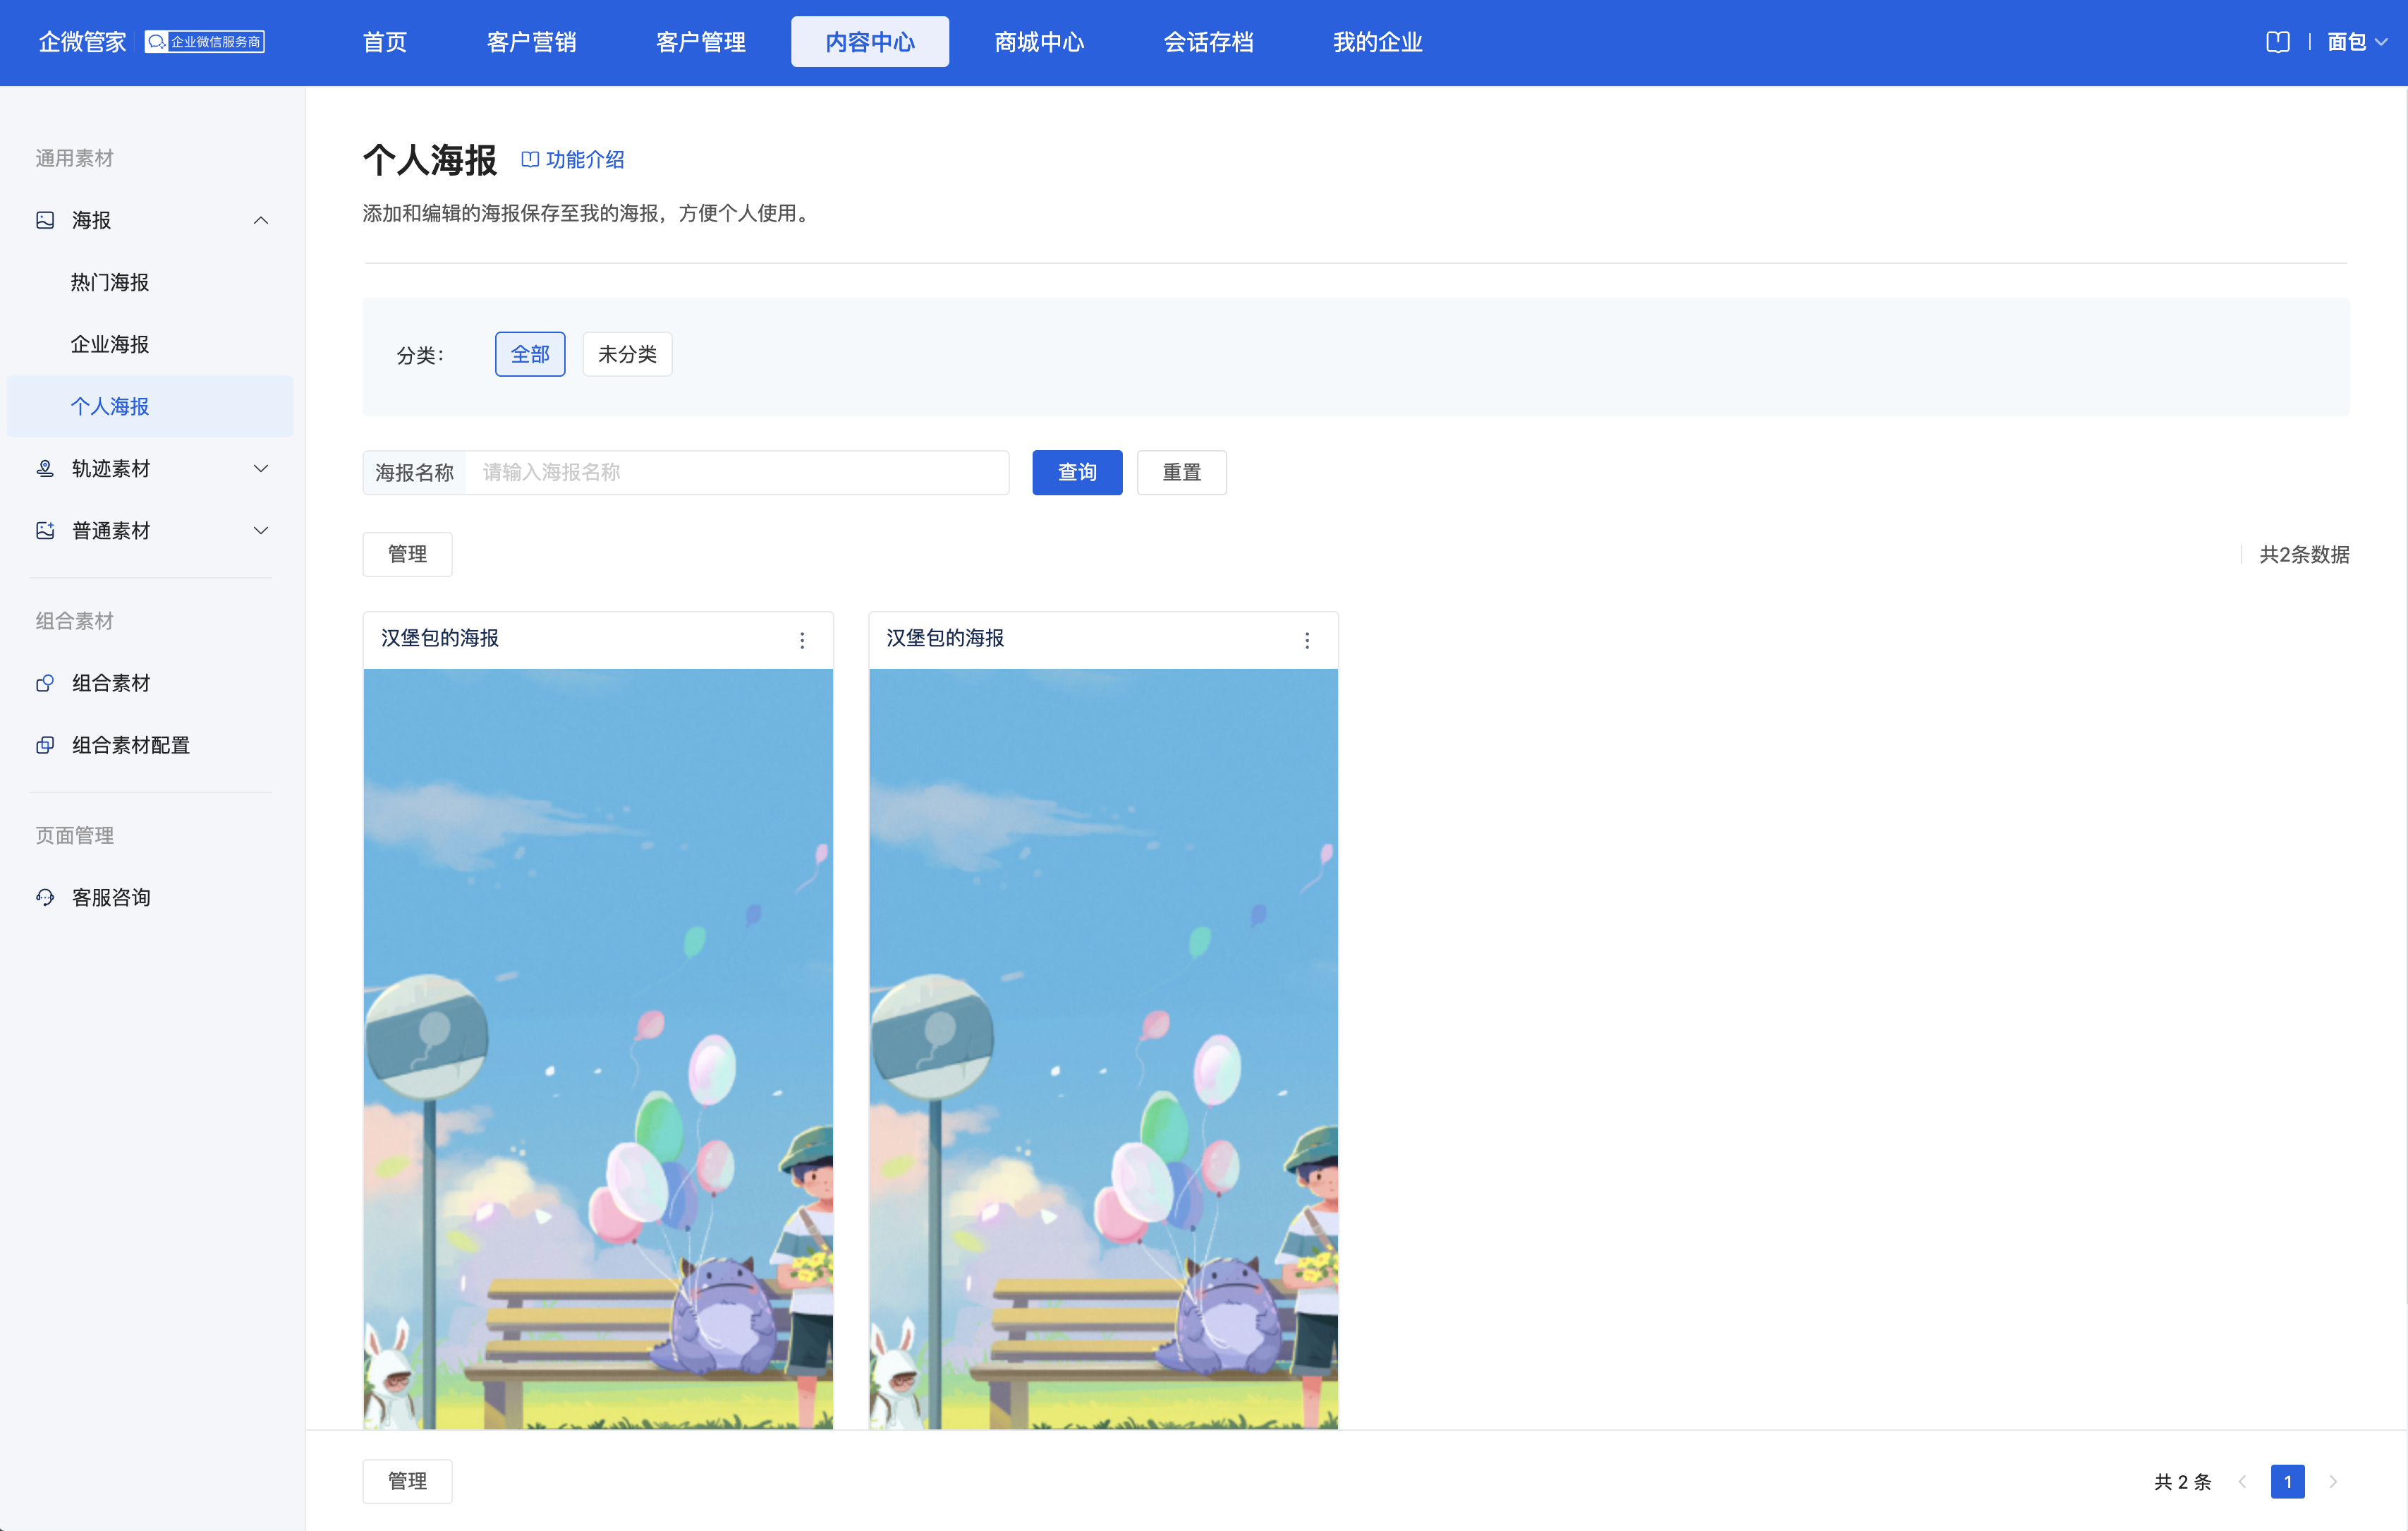Open the 客服咨询 menu item
Image resolution: width=2408 pixels, height=1531 pixels.
pos(110,897)
